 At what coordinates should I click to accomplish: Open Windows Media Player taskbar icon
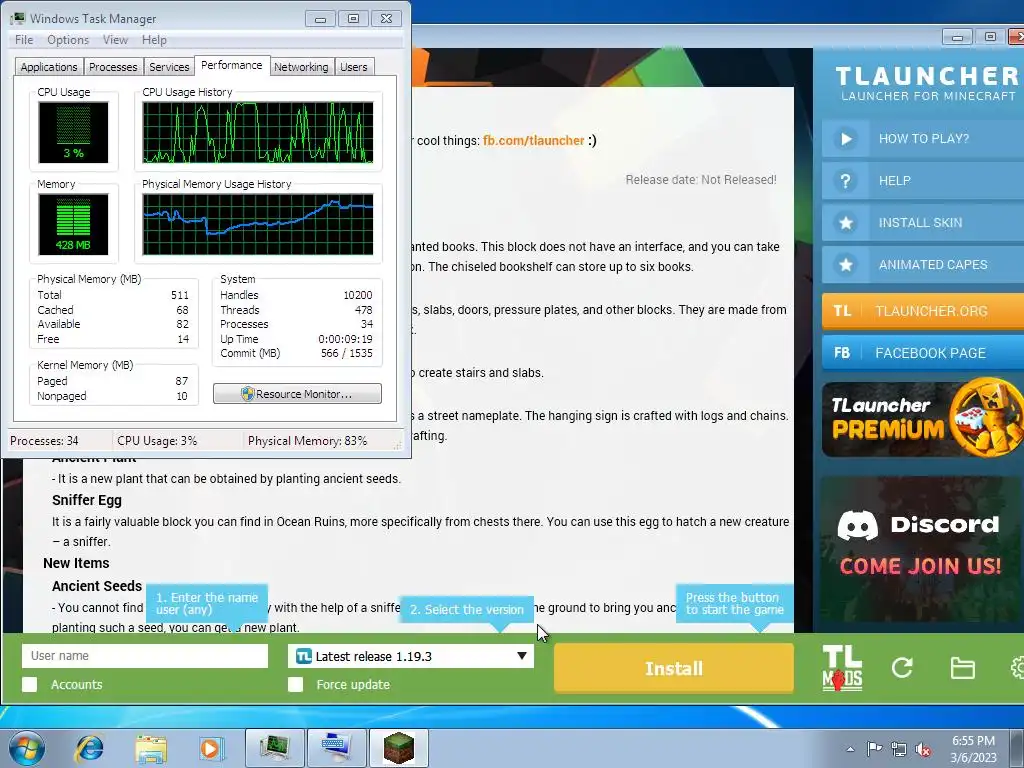point(210,748)
